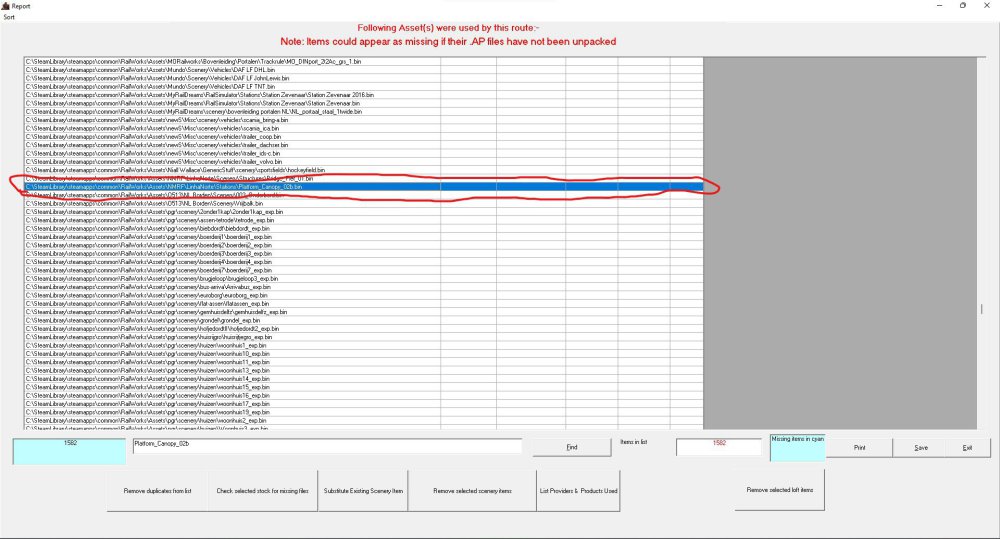Image resolution: width=1000 pixels, height=539 pixels.
Task: Click Remove selected scenery items
Action: [x=472, y=491]
